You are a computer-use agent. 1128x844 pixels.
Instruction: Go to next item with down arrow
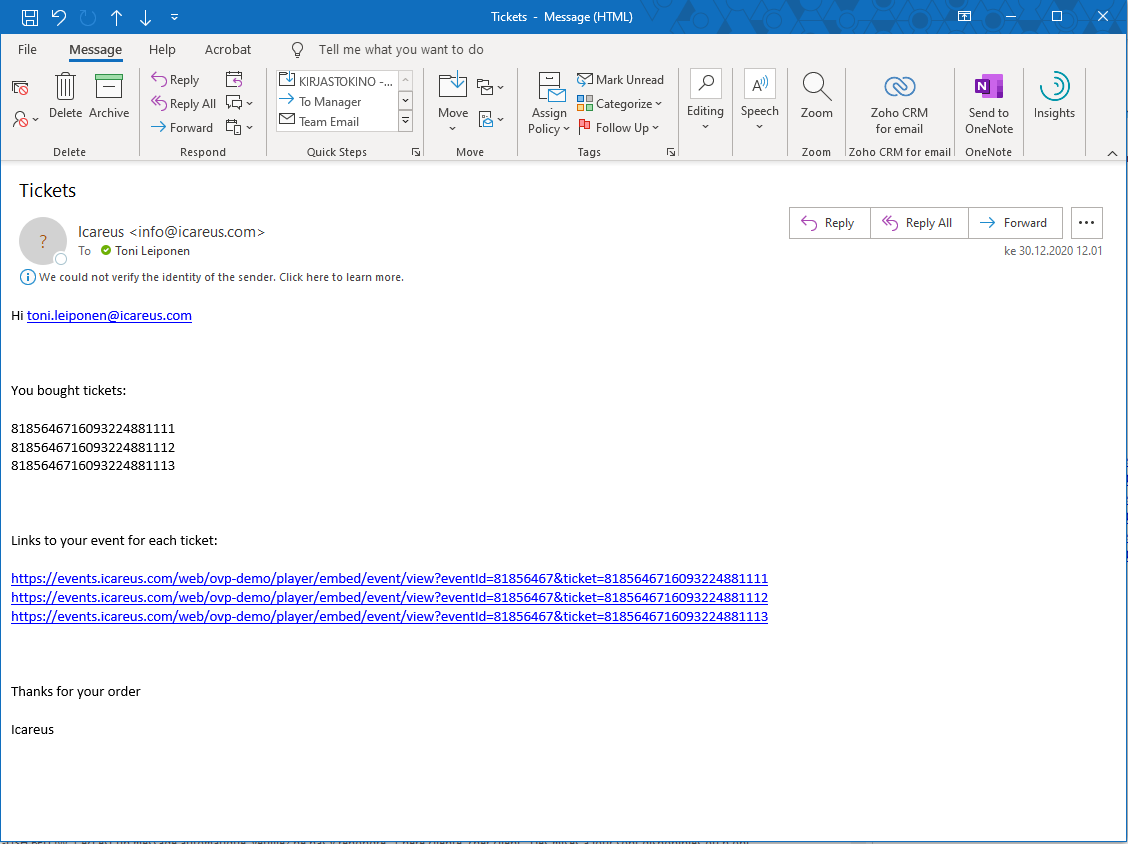145,17
